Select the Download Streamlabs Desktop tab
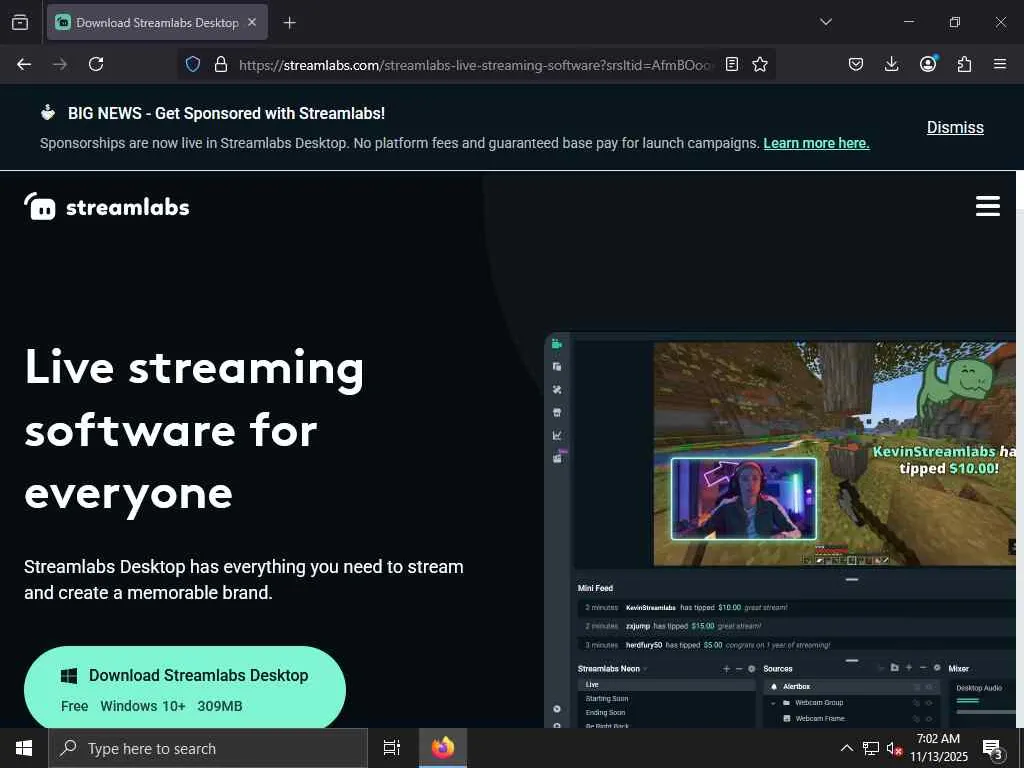This screenshot has width=1024, height=768. click(x=157, y=22)
